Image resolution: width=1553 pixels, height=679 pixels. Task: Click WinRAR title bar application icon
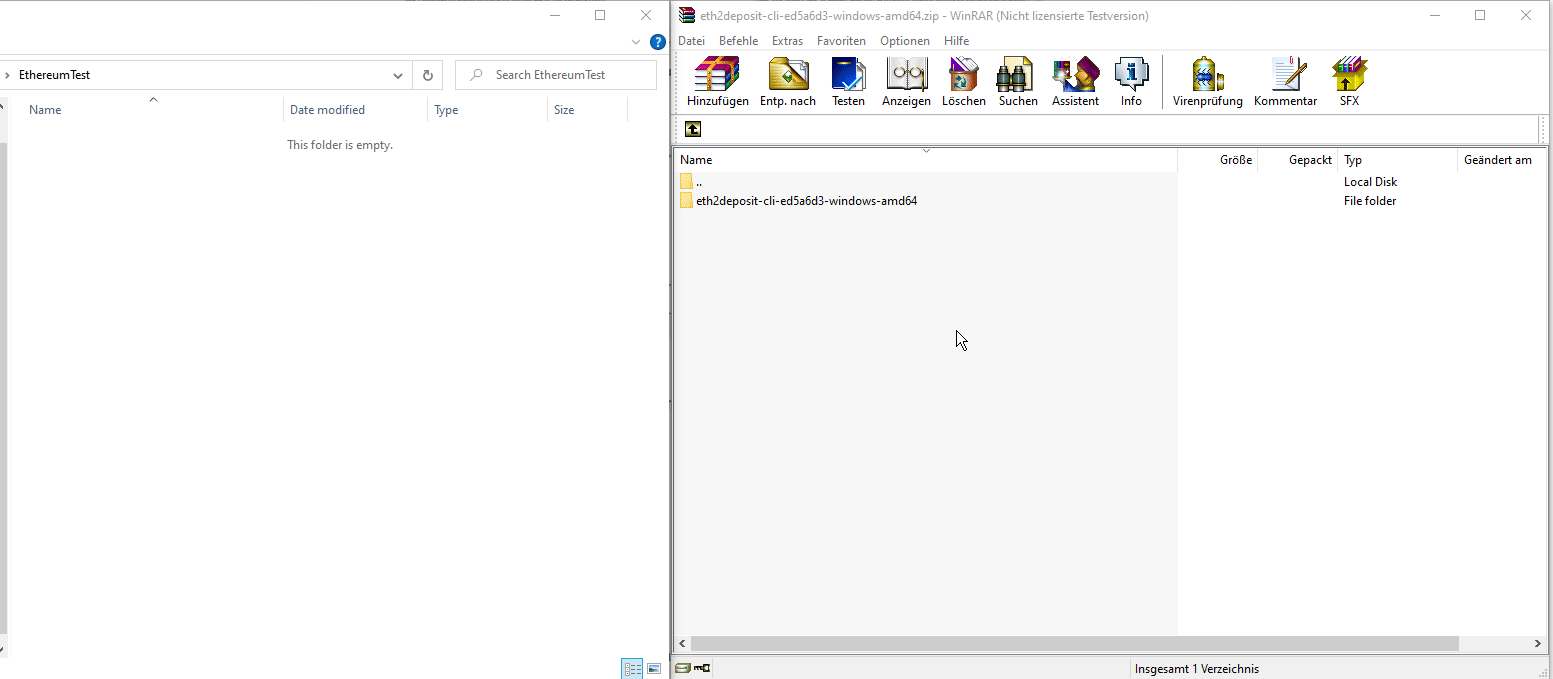pyautogui.click(x=687, y=15)
